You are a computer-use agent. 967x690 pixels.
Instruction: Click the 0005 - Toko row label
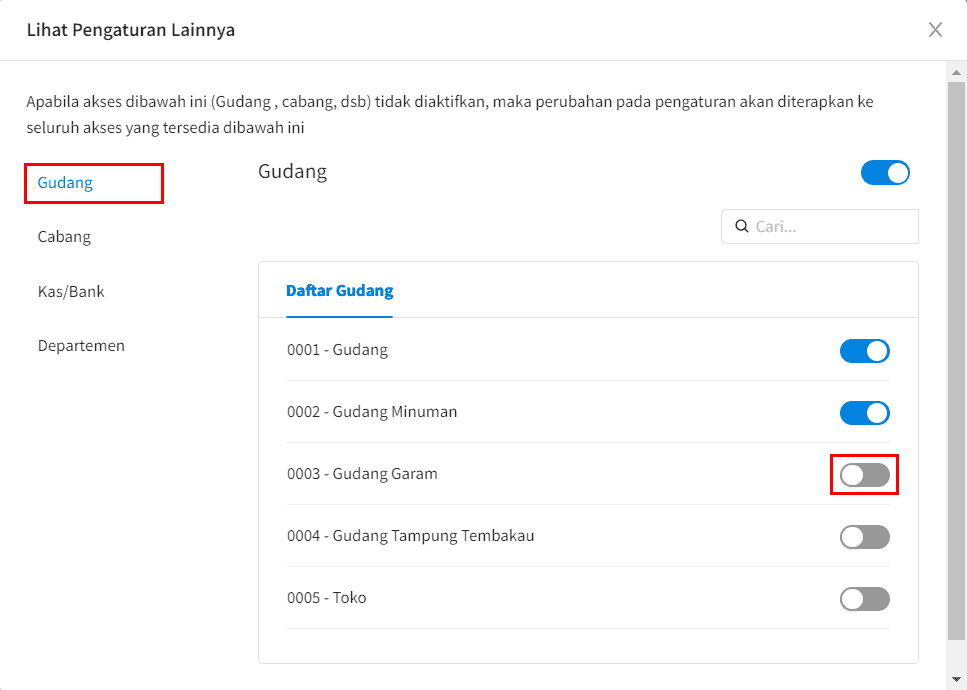click(x=327, y=598)
